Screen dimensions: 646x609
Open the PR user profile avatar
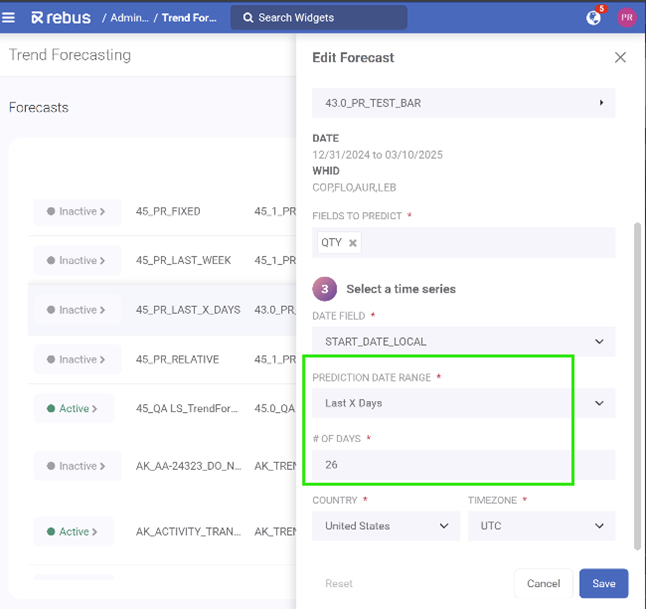coord(627,17)
